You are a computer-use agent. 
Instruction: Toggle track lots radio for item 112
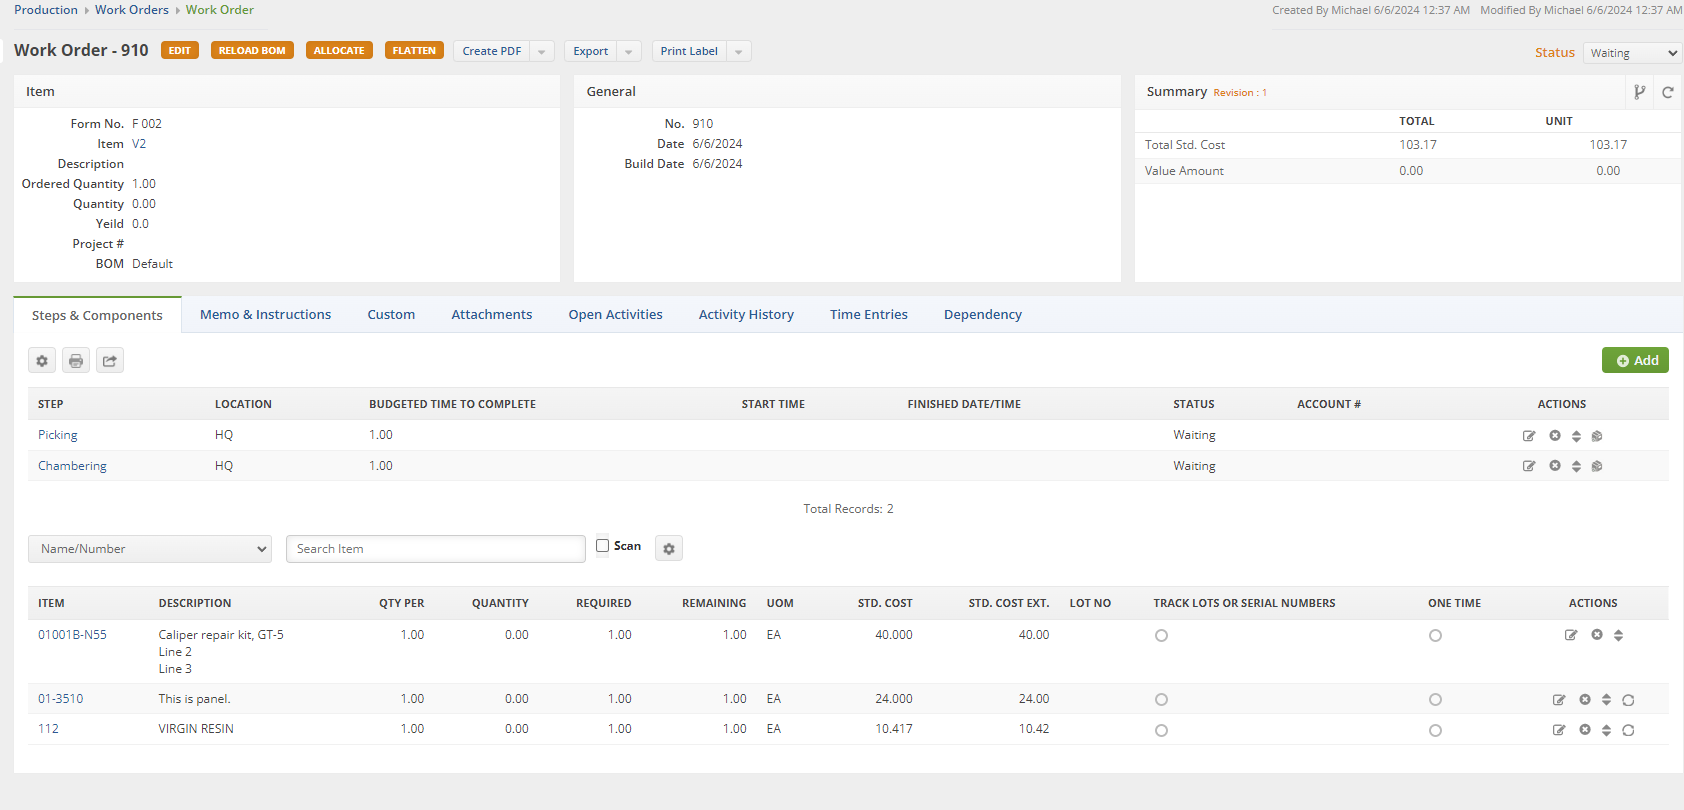tap(1161, 731)
